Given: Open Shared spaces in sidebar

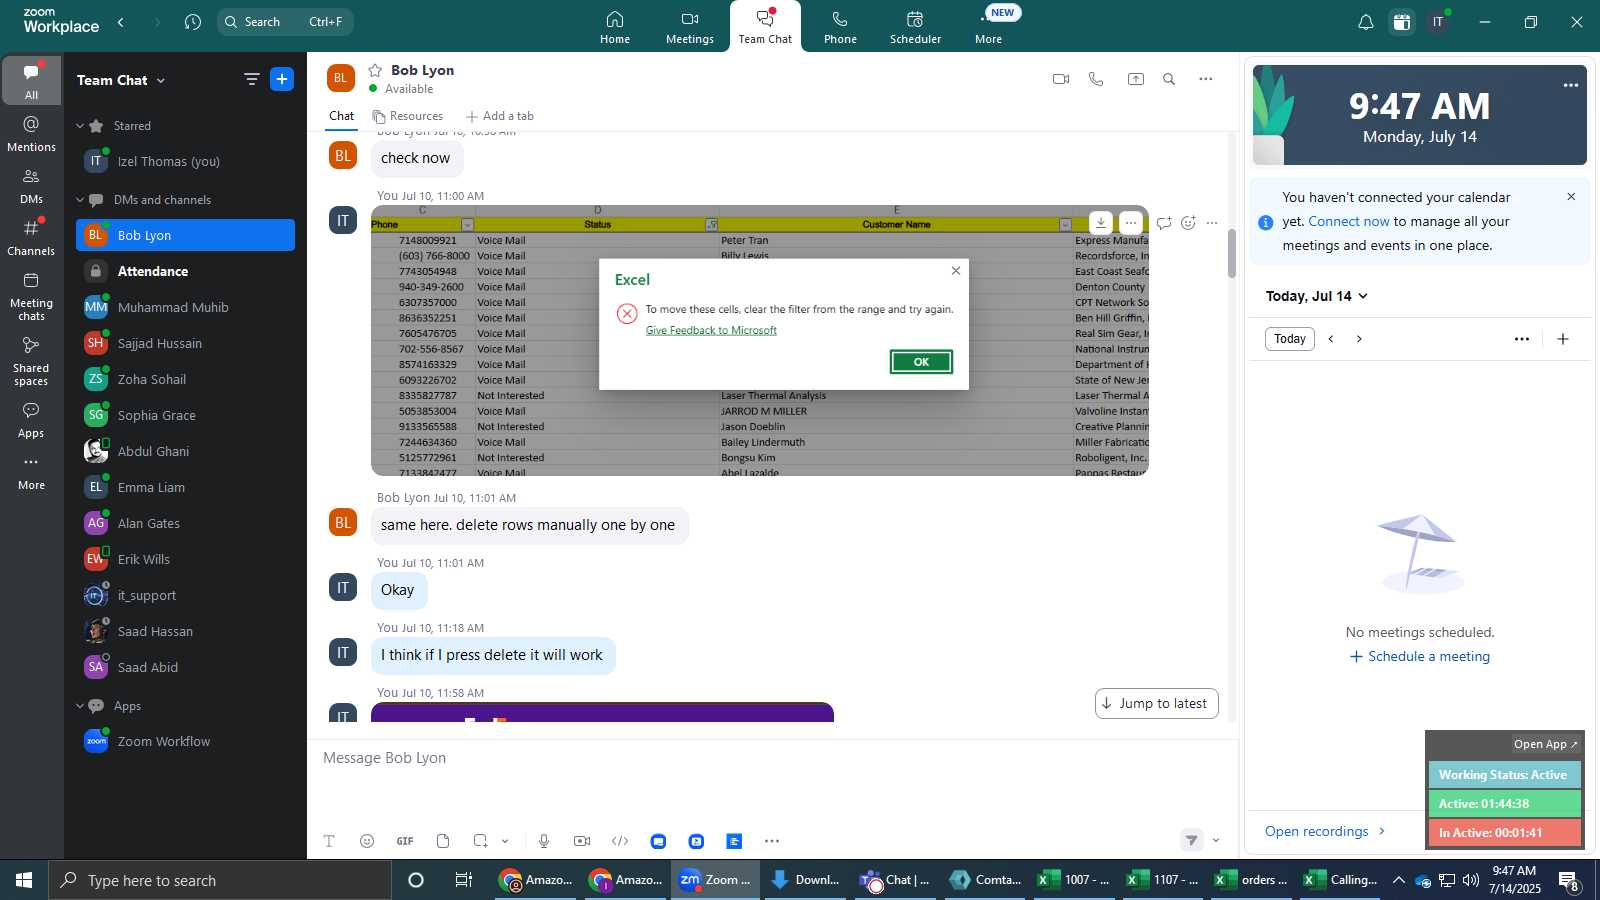Looking at the screenshot, I should pos(32,361).
